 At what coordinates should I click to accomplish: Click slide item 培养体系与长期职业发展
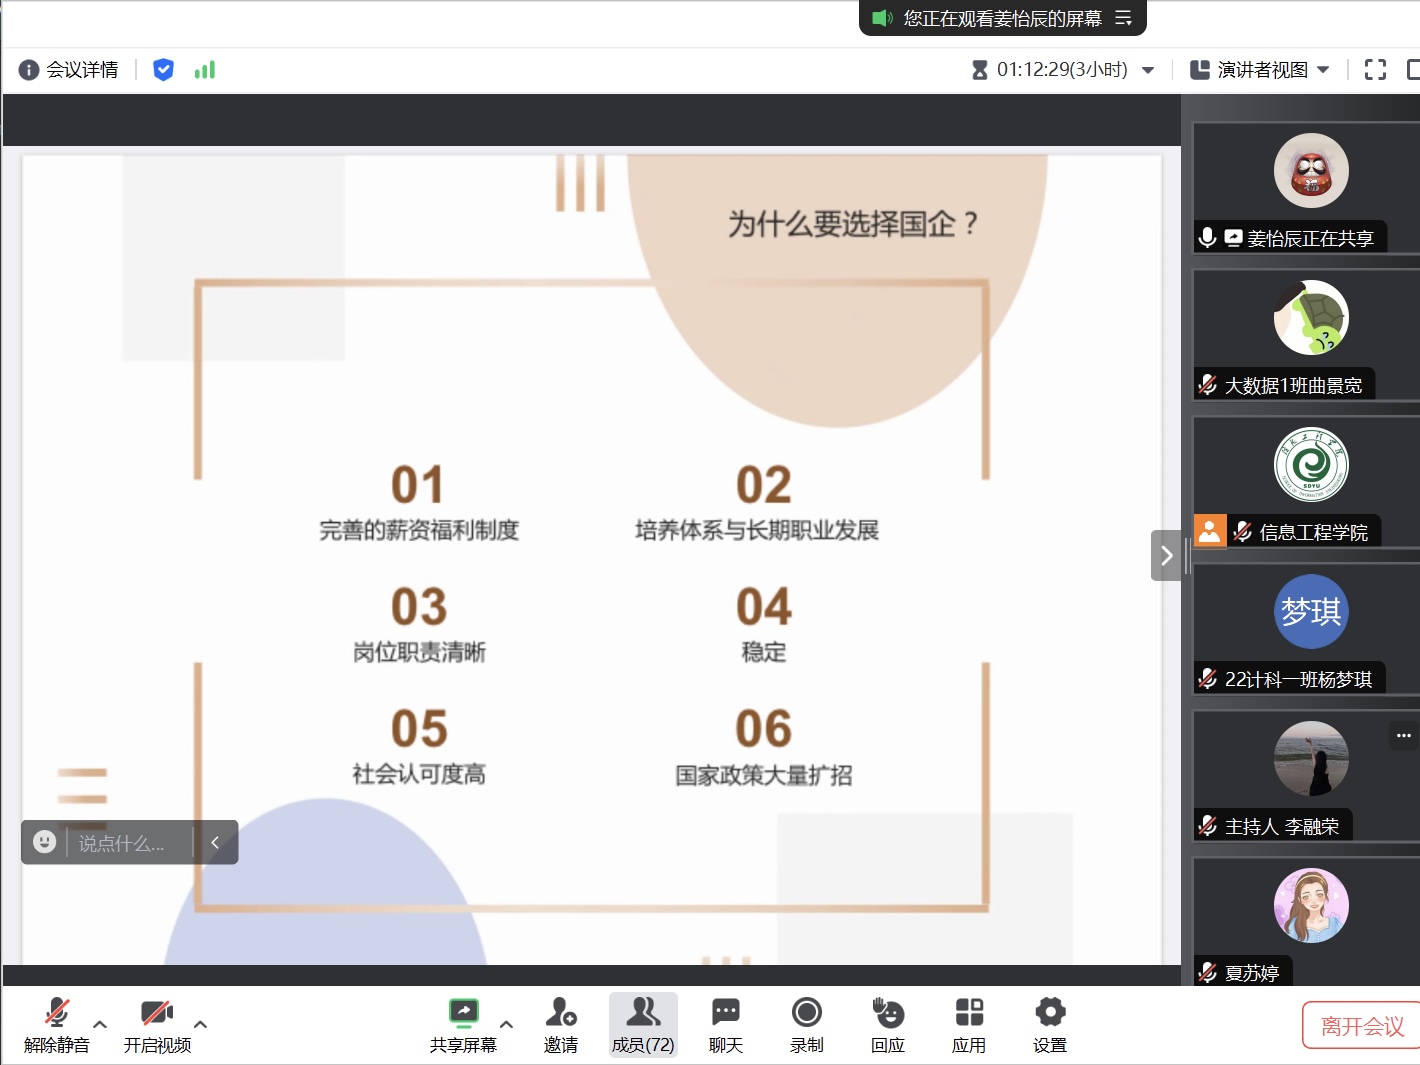pos(757,530)
